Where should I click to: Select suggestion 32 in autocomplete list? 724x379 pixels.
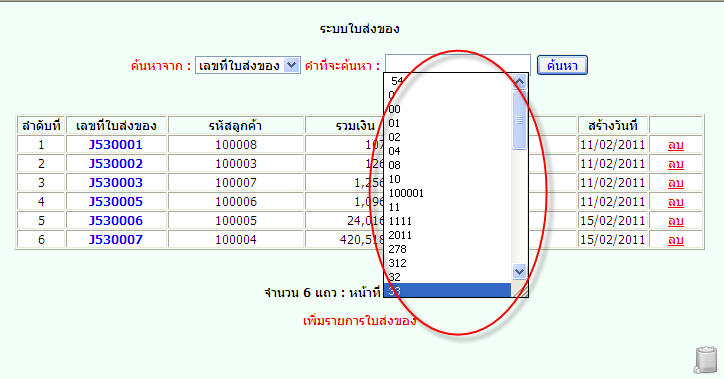tap(448, 277)
